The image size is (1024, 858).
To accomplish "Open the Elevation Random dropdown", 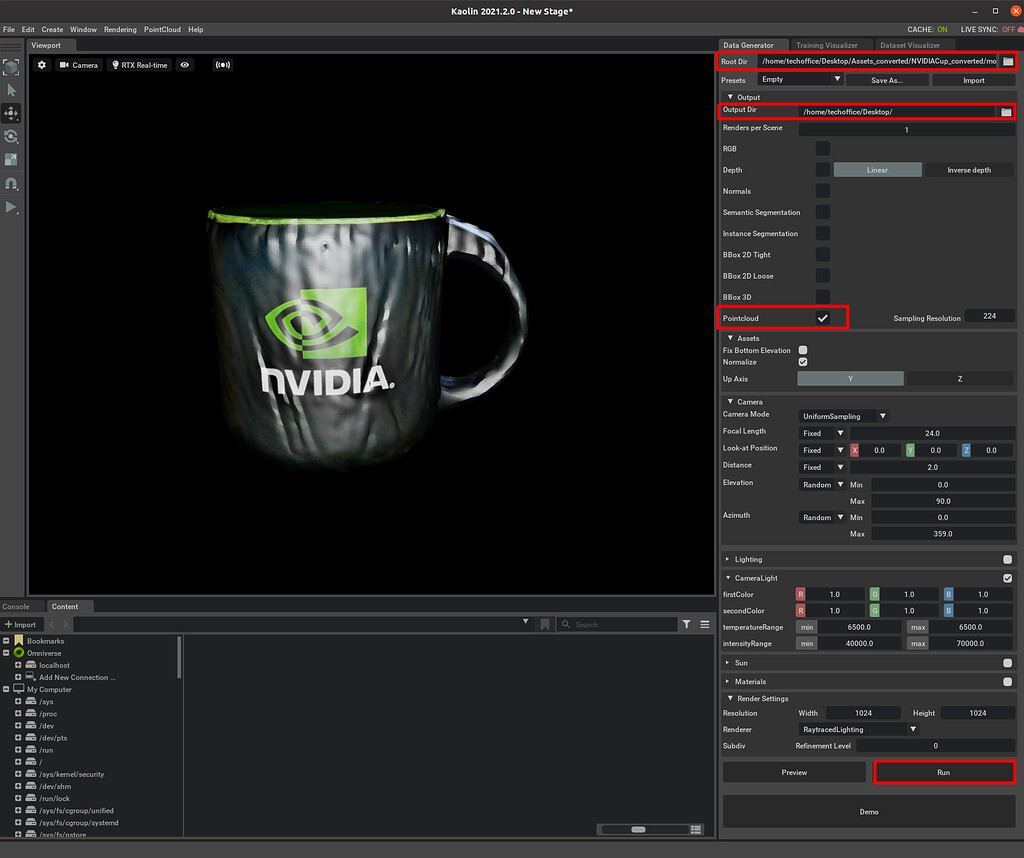I will coord(821,484).
